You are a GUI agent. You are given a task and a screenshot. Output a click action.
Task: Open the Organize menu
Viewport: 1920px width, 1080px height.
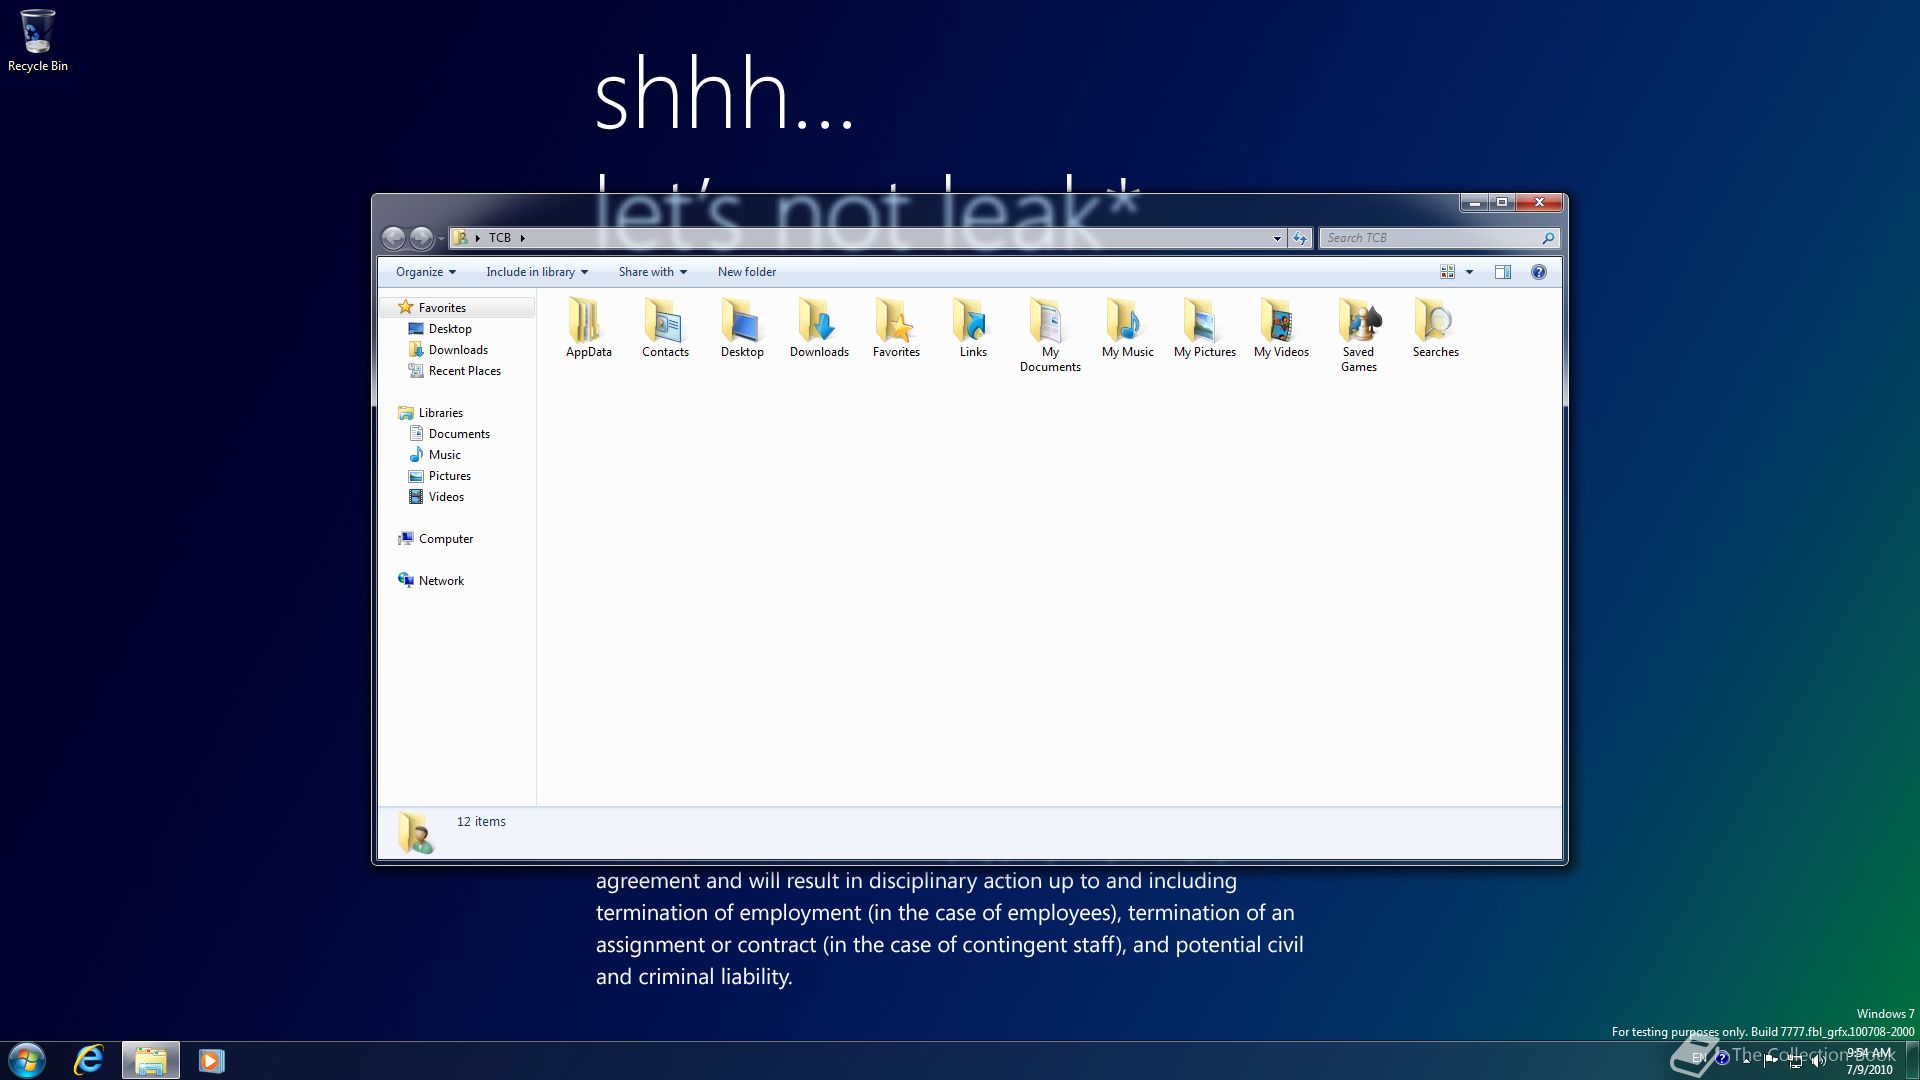pos(426,272)
